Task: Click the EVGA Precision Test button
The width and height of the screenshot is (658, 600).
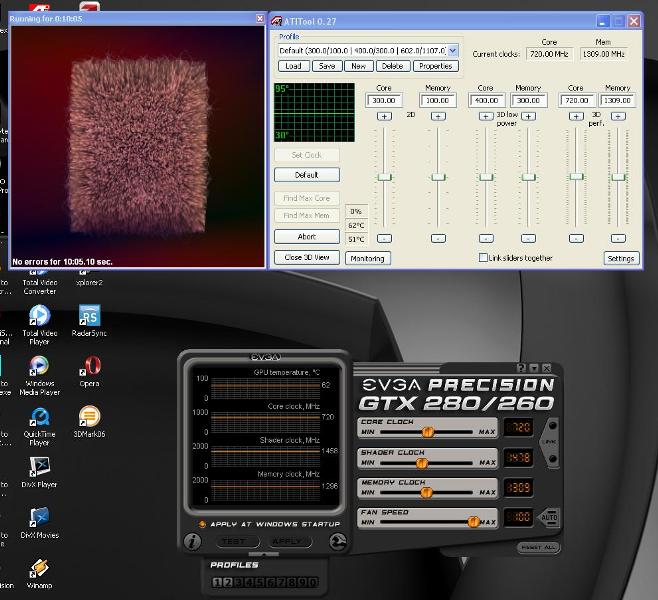Action: click(238, 542)
